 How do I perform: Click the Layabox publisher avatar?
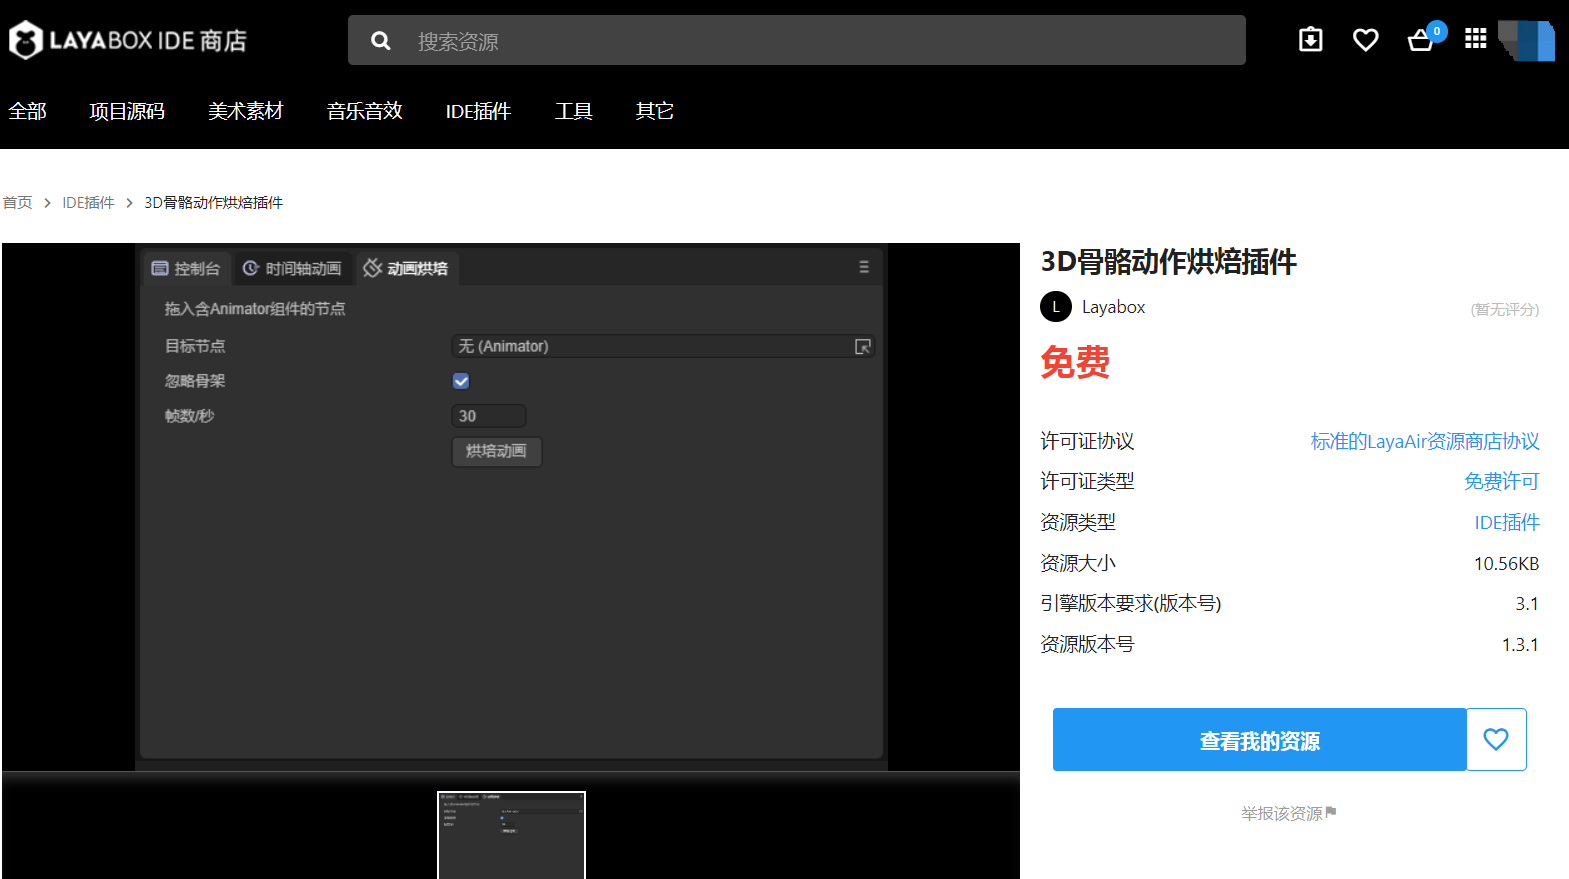pyautogui.click(x=1056, y=307)
